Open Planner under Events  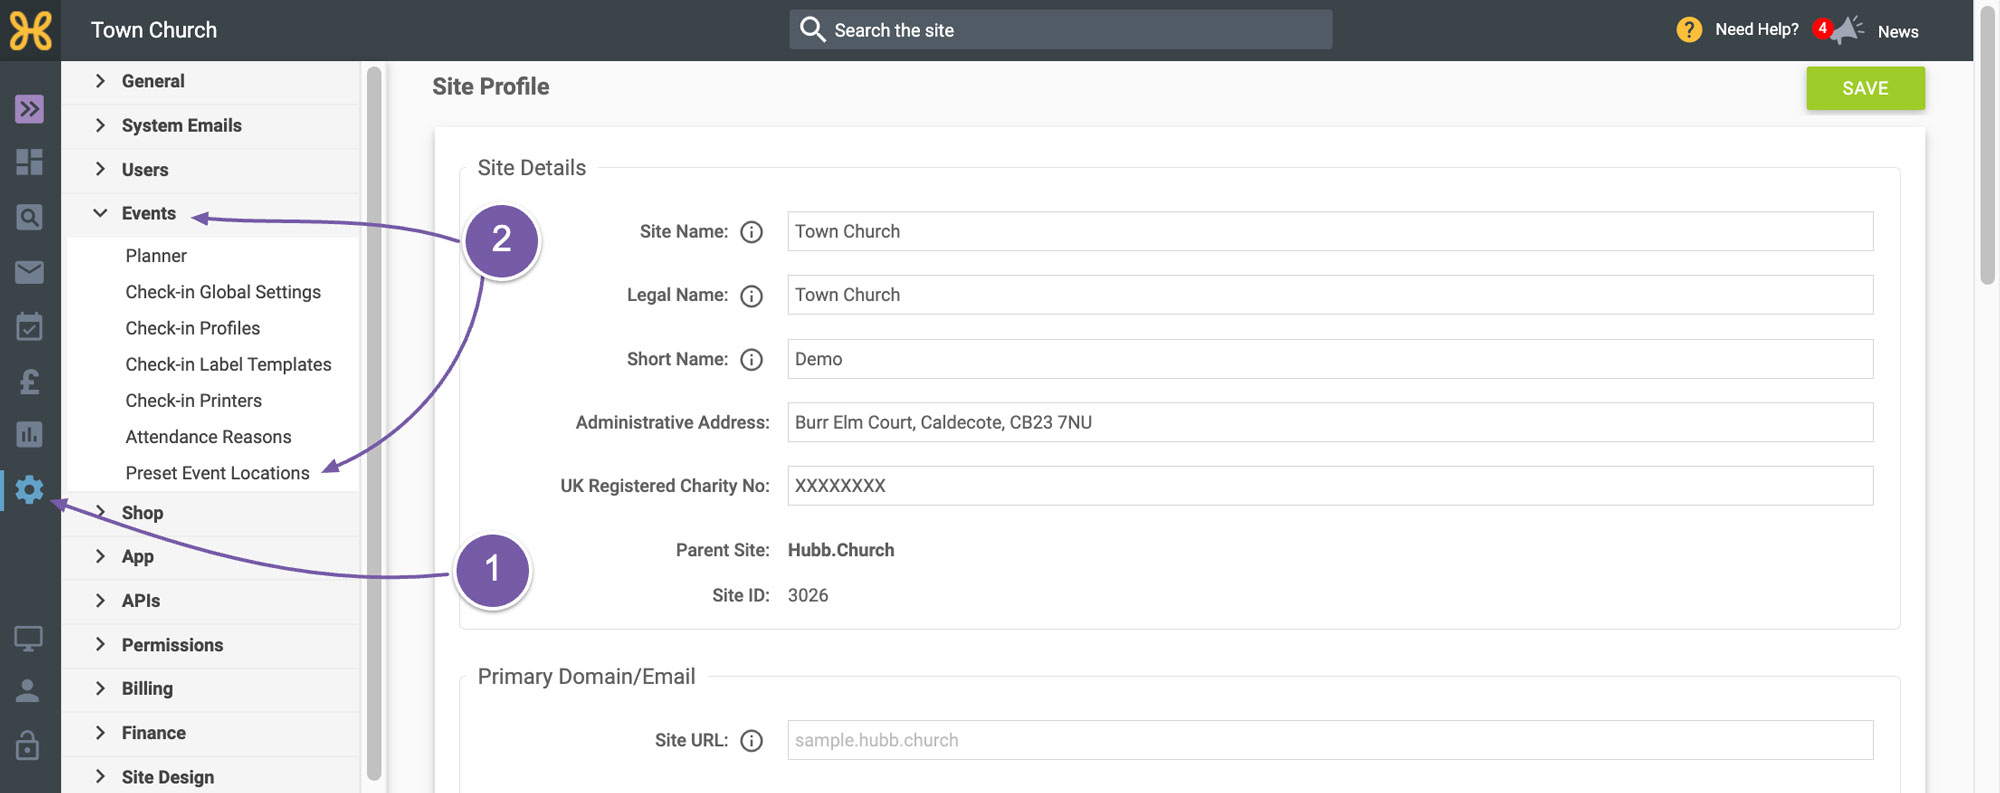[x=156, y=256]
